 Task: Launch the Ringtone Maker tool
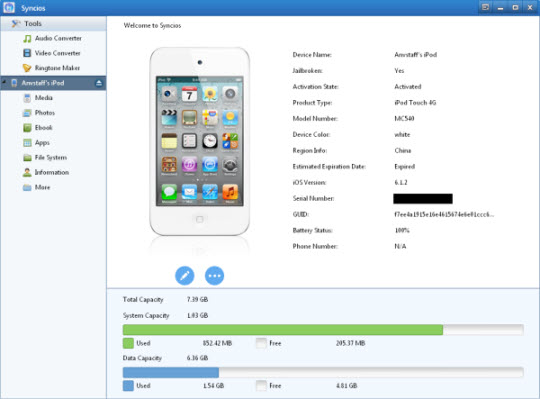coord(51,68)
